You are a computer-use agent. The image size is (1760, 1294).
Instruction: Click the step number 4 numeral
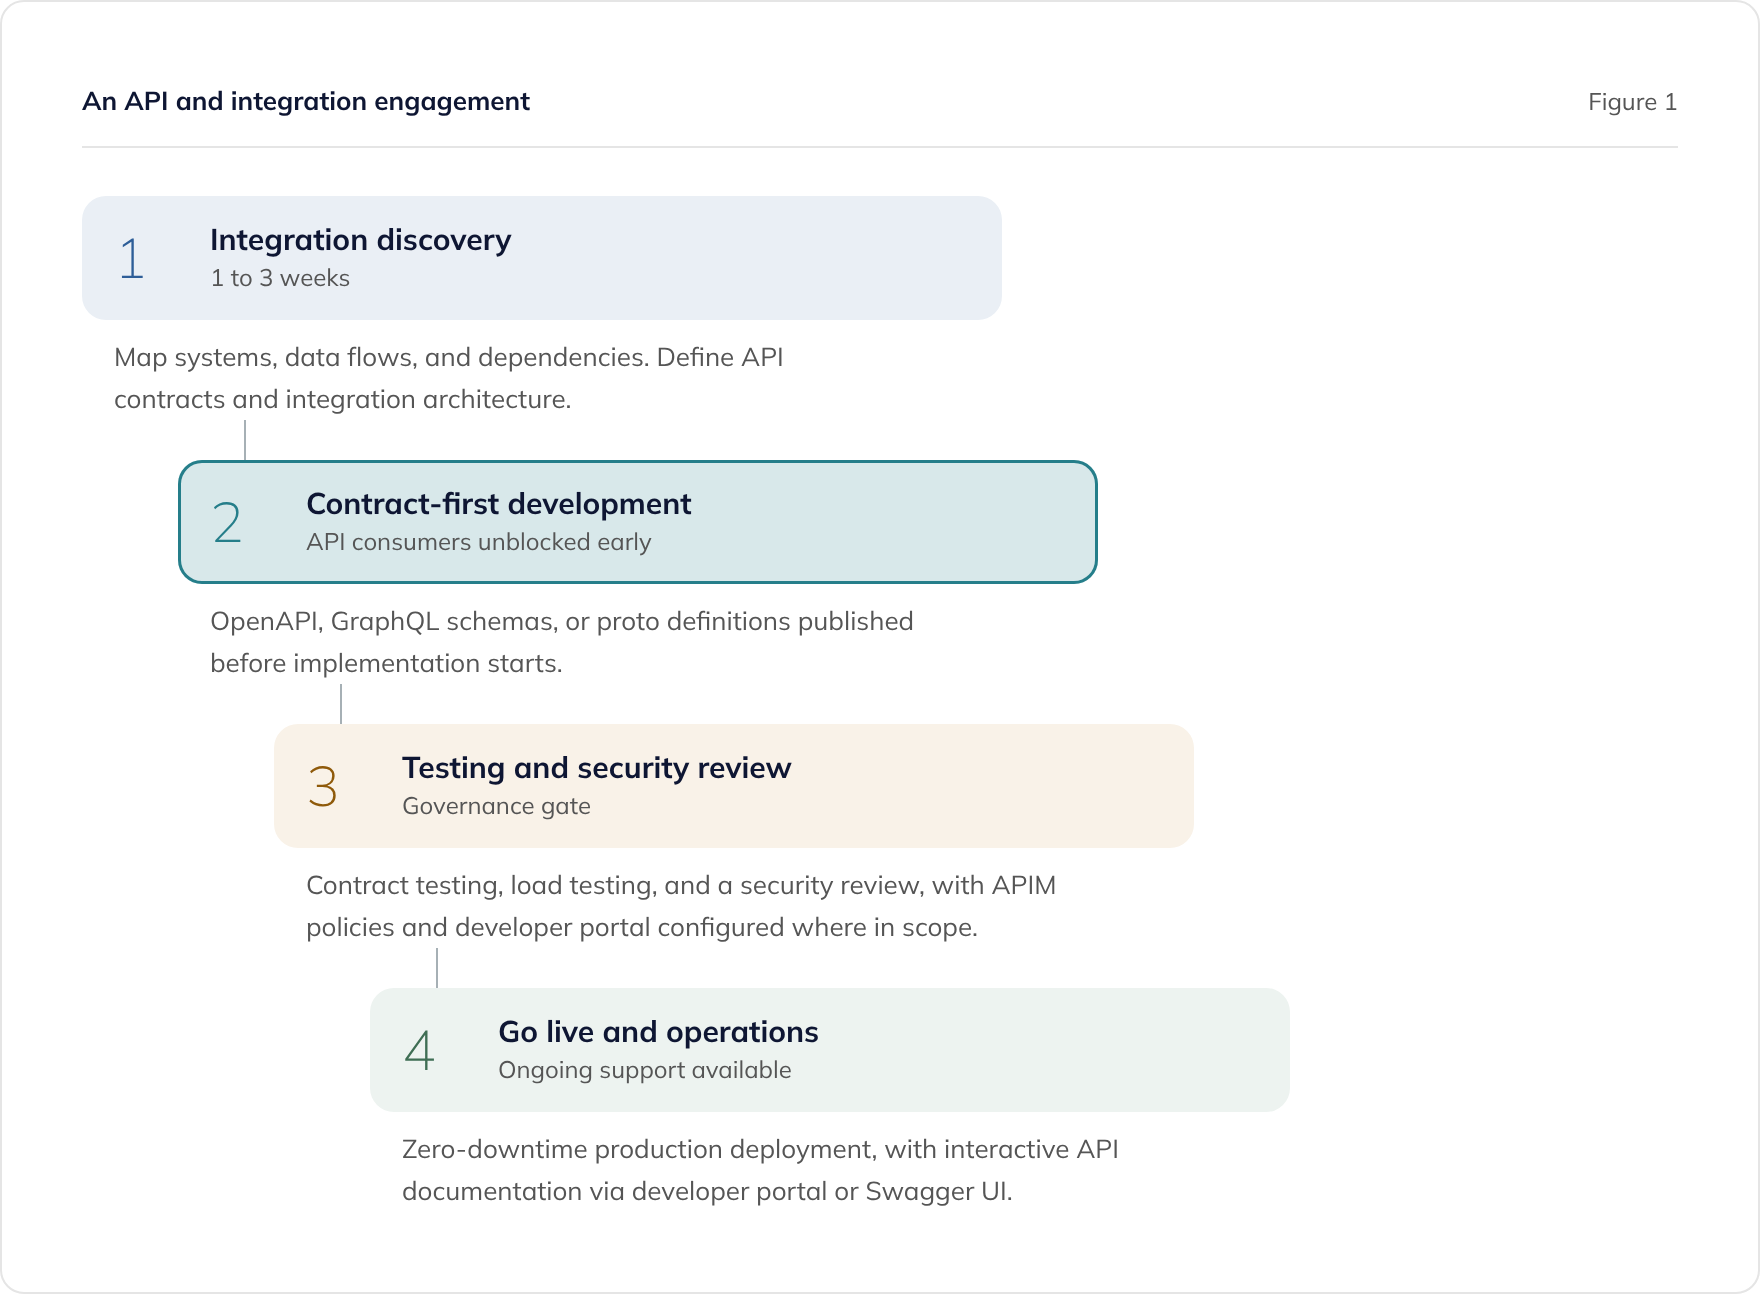(x=419, y=1051)
